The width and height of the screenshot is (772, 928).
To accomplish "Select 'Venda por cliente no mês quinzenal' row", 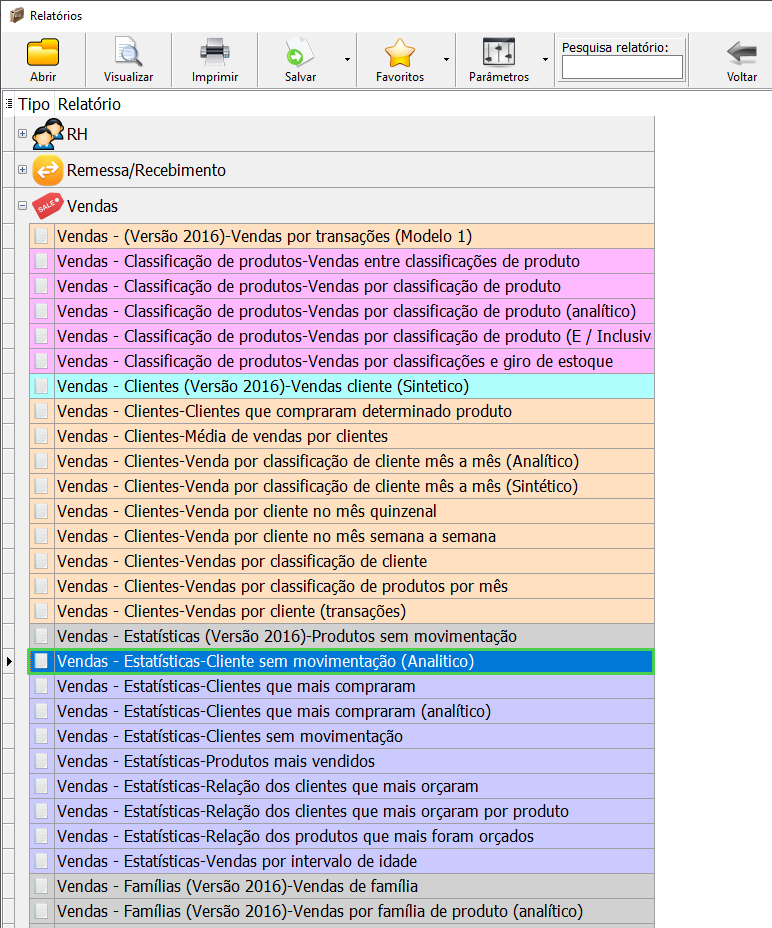I will [342, 511].
